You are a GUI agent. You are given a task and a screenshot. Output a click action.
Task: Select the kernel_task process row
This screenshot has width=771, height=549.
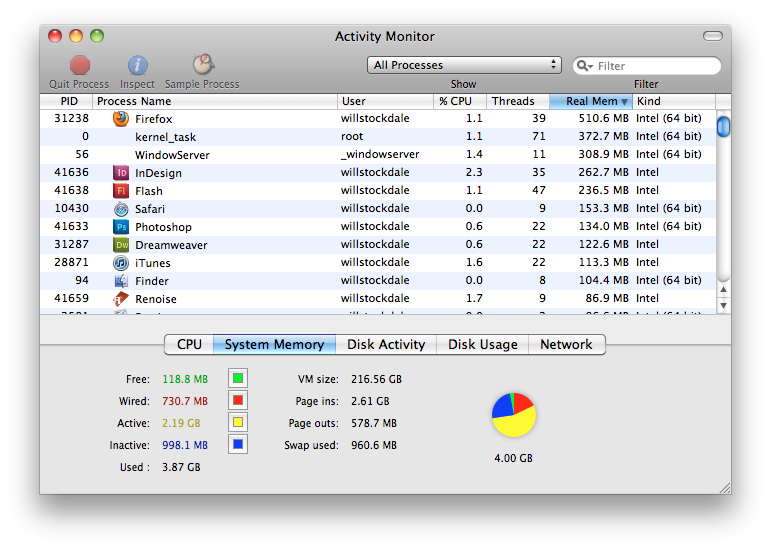(378, 137)
